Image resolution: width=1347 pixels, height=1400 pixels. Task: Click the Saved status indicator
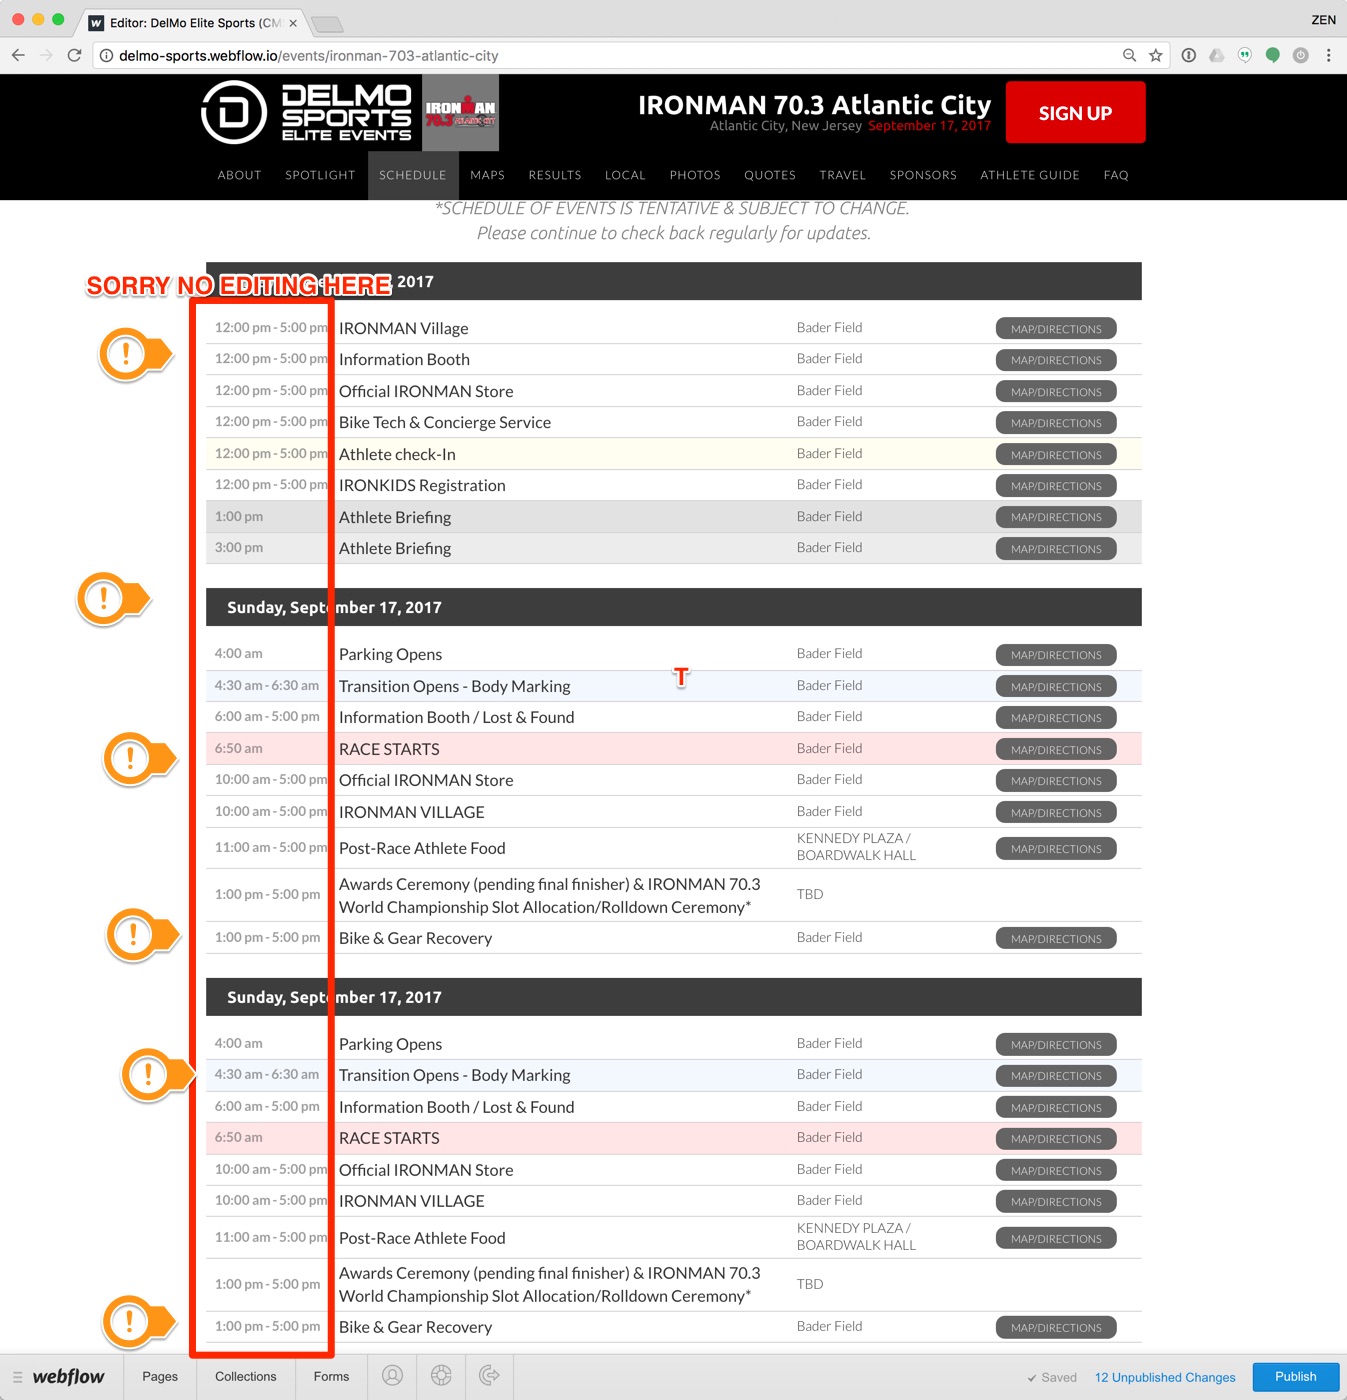(x=1052, y=1377)
